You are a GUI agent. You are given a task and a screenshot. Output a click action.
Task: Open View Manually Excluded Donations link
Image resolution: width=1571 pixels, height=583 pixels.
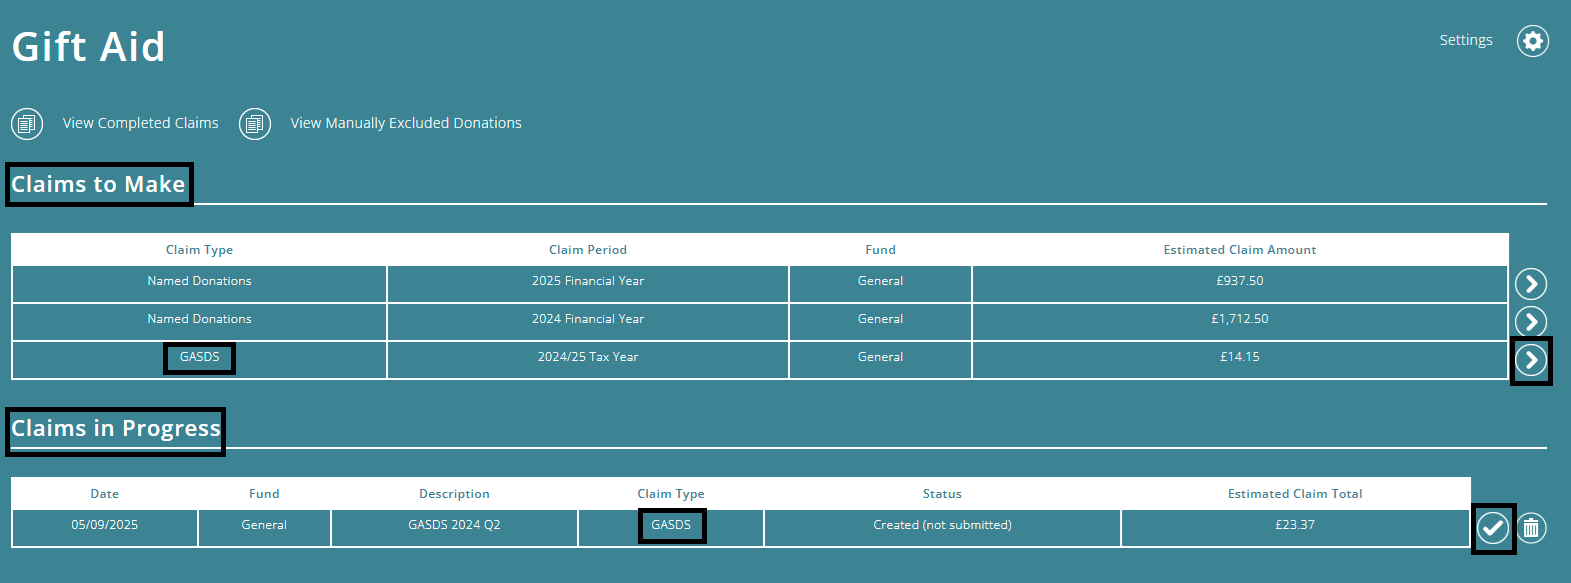click(406, 123)
